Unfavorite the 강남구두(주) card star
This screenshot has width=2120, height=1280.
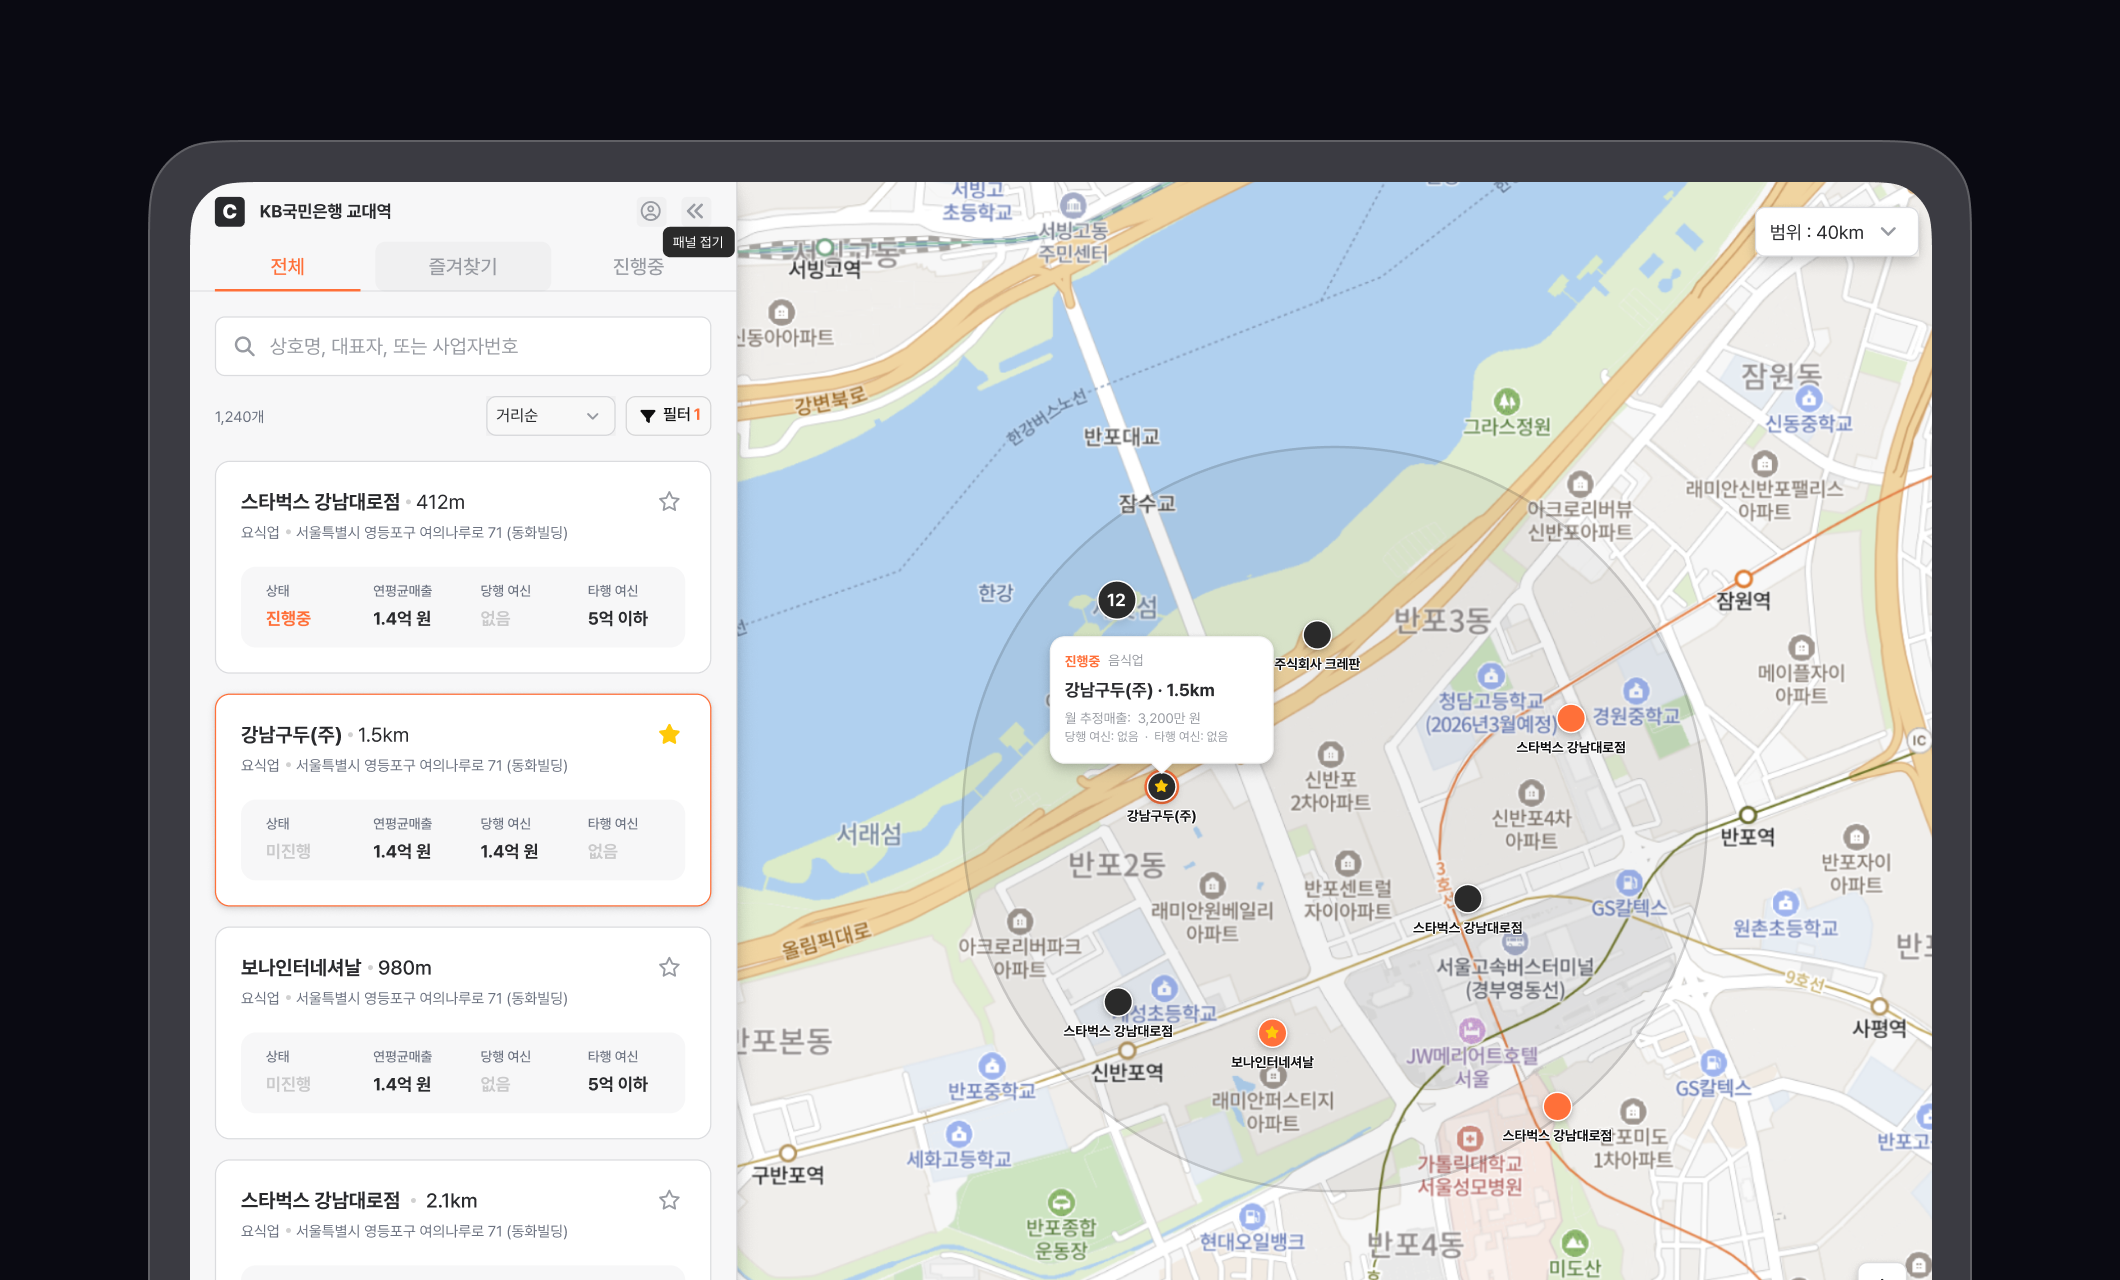(x=669, y=735)
